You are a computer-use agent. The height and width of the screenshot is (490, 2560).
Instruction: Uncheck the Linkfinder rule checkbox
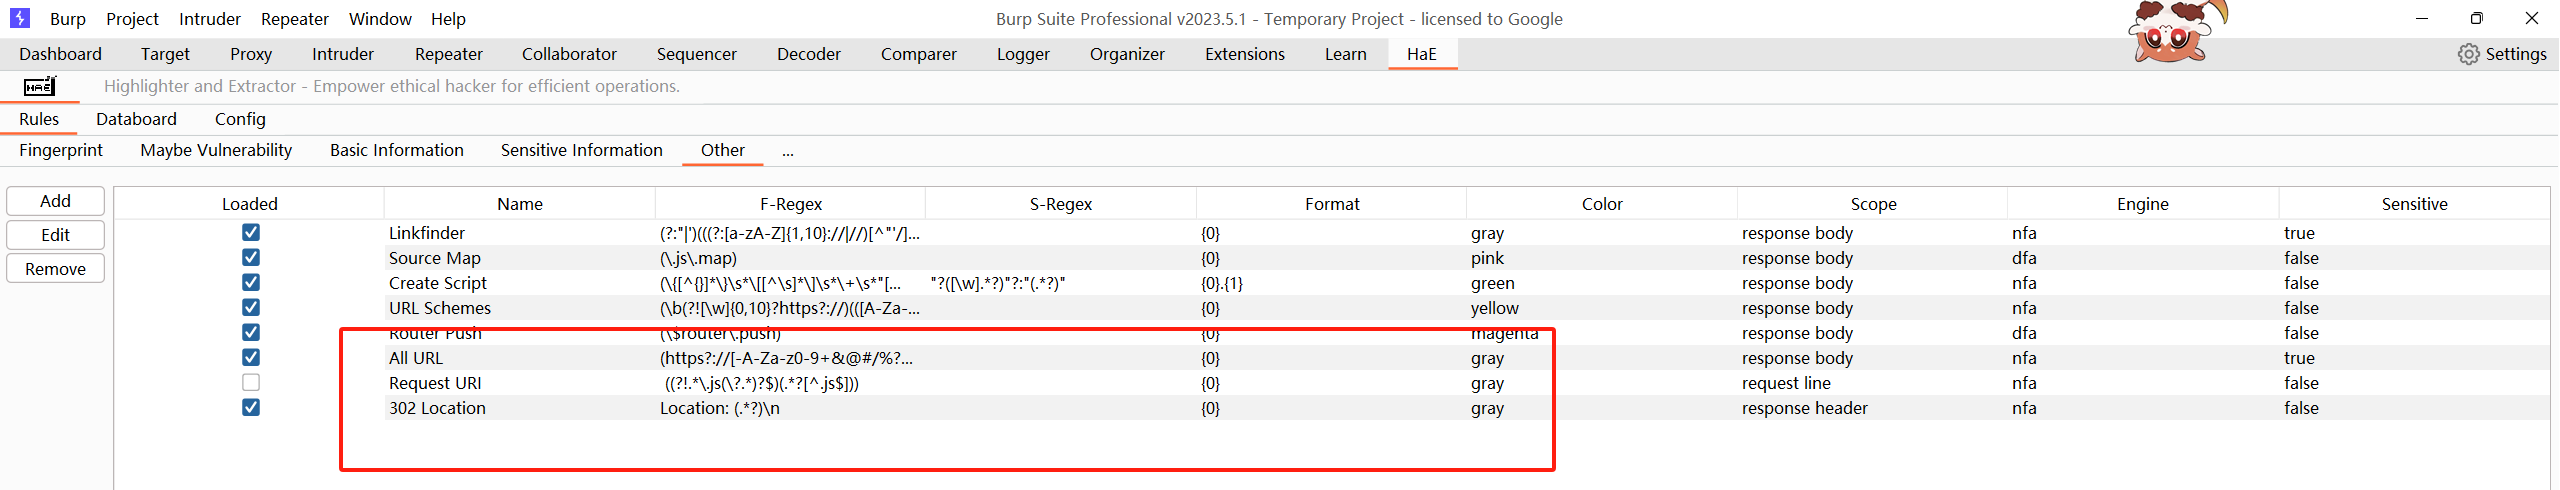[251, 233]
